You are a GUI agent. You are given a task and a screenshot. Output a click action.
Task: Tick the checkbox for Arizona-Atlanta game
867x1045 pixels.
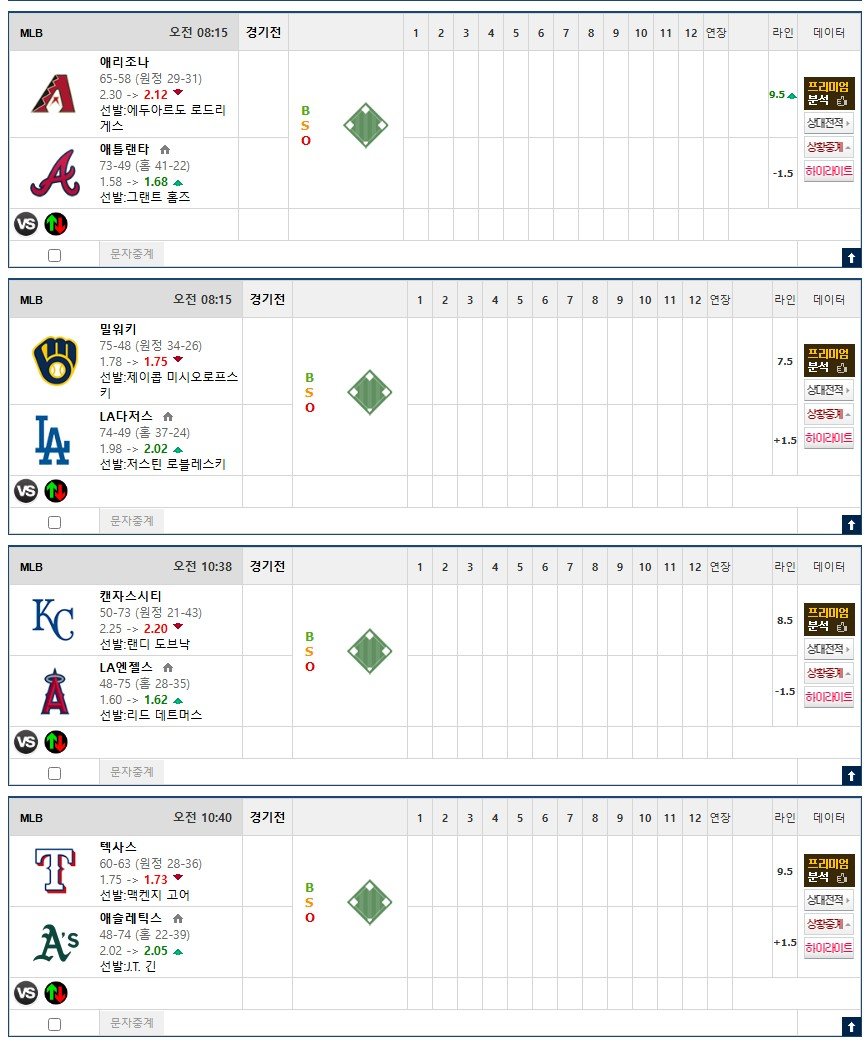point(55,255)
